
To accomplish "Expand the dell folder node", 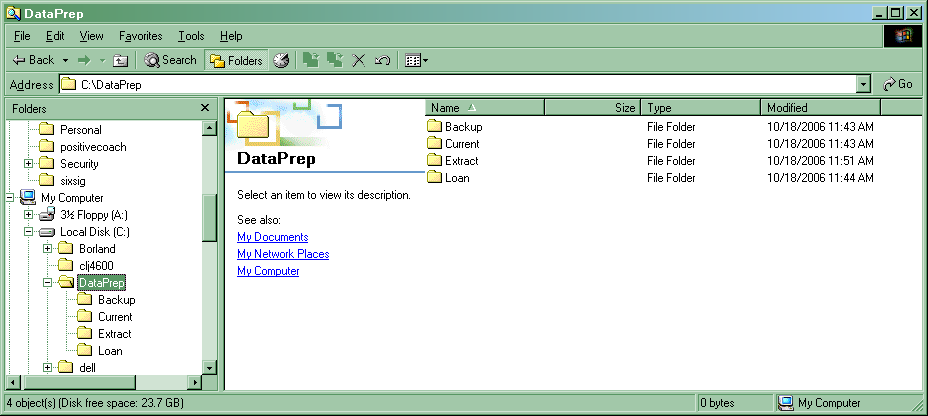I will click(x=47, y=368).
